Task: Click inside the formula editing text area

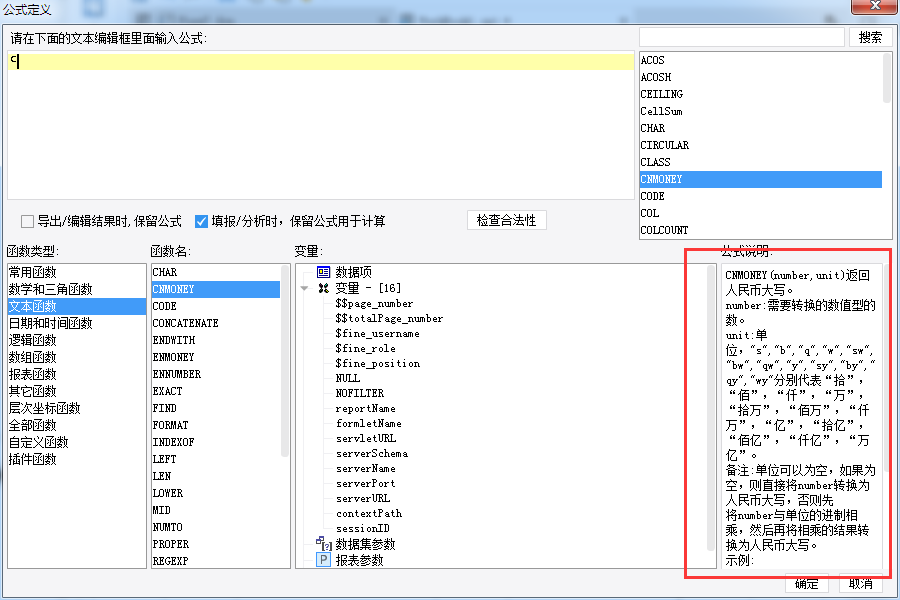Action: (320, 125)
